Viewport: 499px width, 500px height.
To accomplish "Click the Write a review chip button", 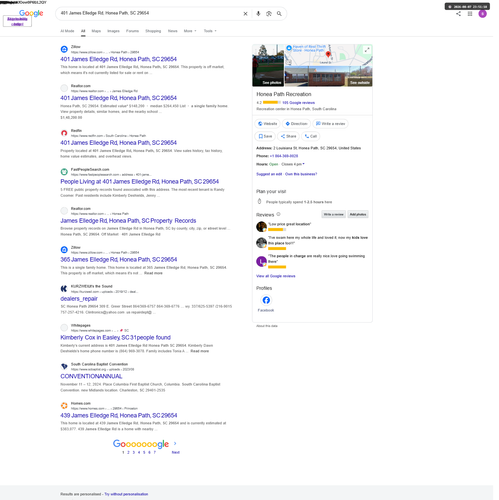I will click(330, 124).
